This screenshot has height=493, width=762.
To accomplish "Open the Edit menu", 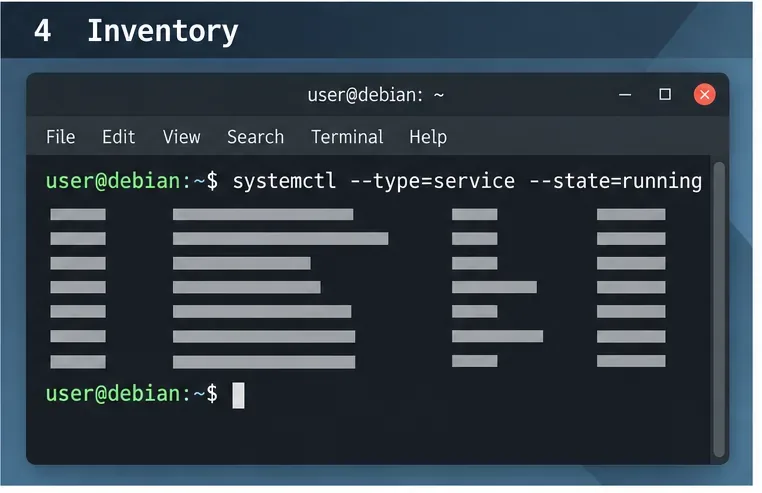I will coord(119,137).
